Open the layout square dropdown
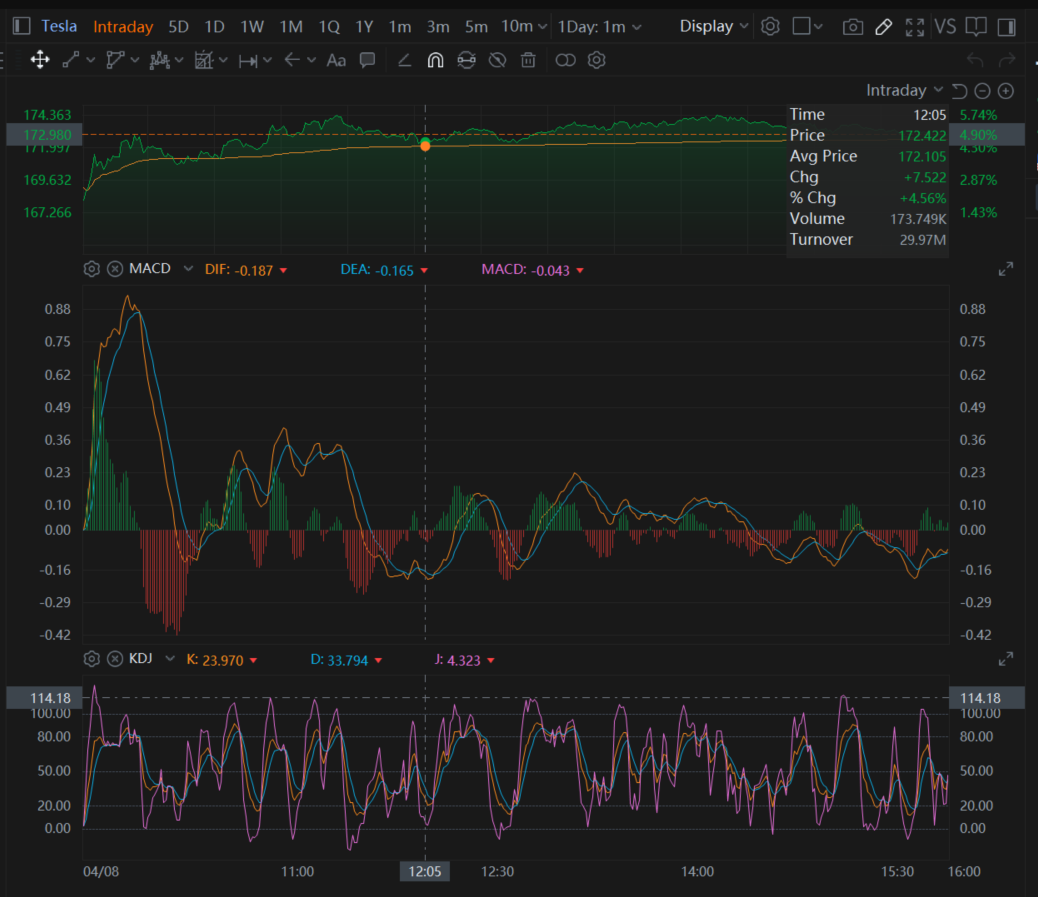Screen dimensions: 1038x897 point(807,26)
